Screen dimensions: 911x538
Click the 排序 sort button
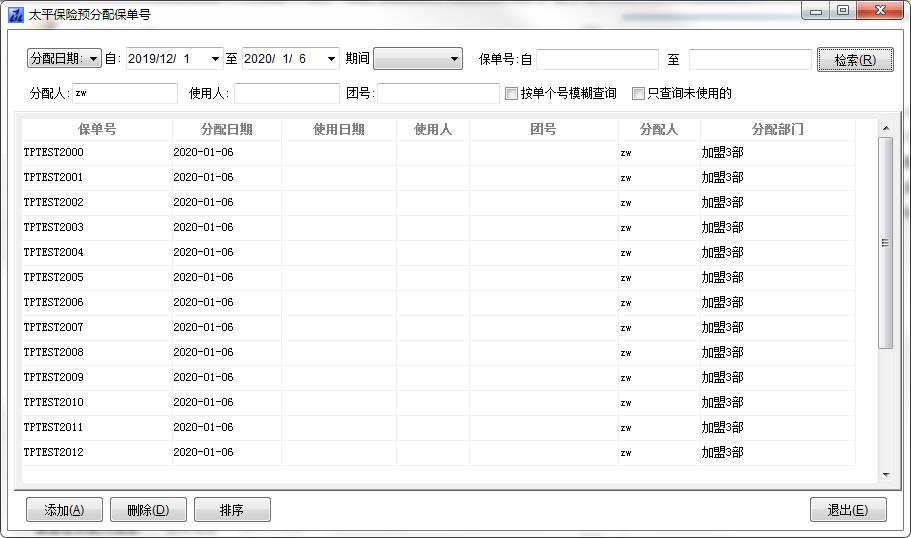point(232,510)
